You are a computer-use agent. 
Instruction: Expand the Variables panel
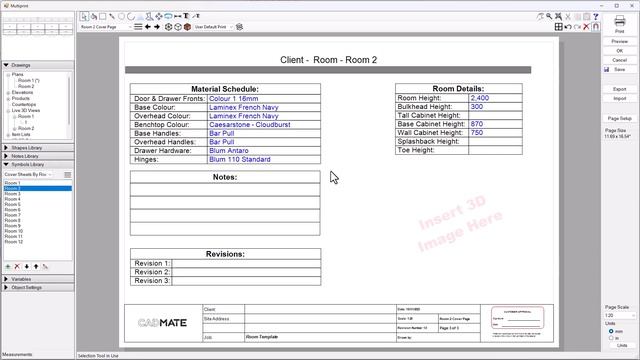pyautogui.click(x=6, y=279)
